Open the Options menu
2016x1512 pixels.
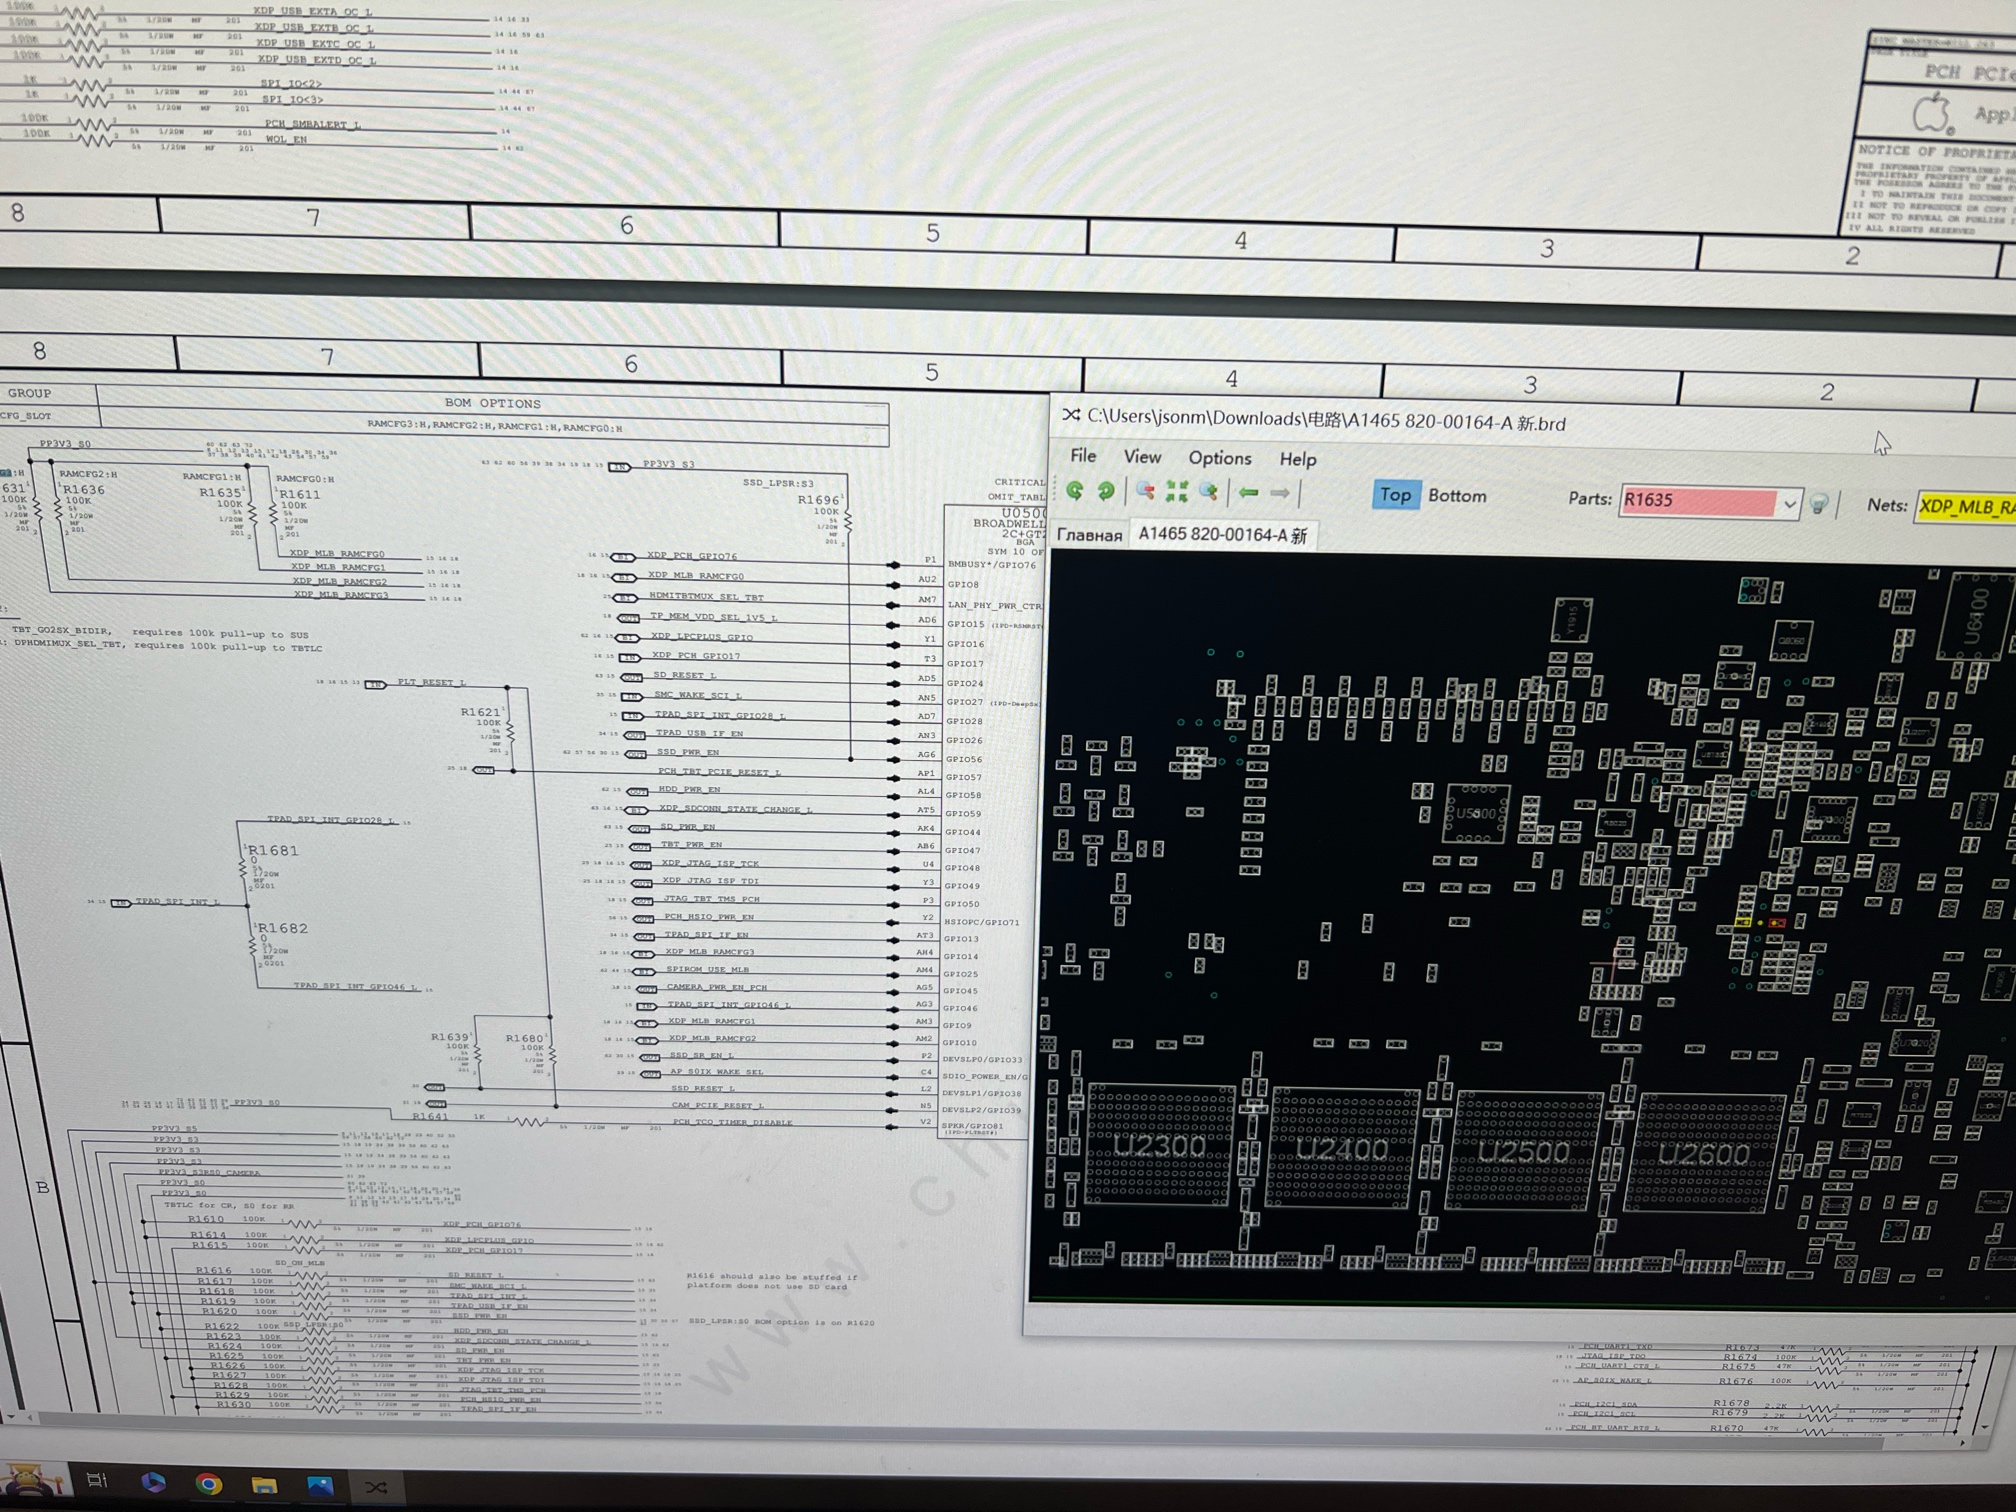coord(1219,458)
